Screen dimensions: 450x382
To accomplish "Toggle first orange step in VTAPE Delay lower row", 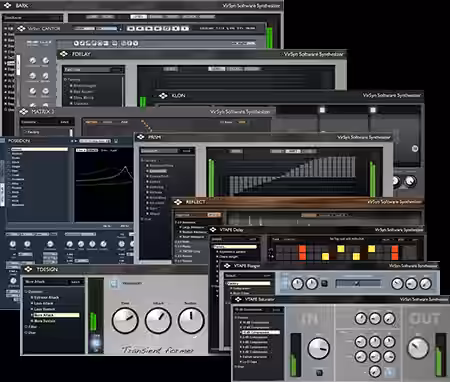I will tap(302, 256).
